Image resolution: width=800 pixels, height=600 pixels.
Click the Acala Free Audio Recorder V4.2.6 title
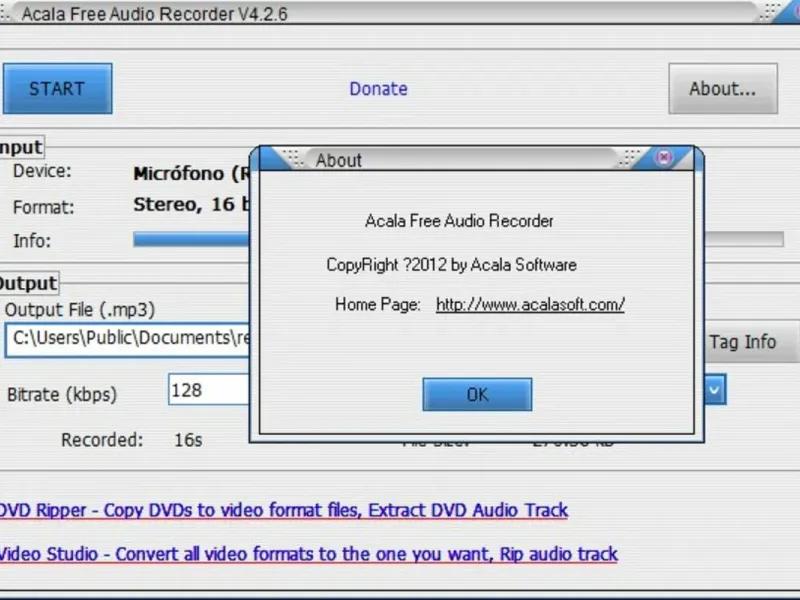(x=155, y=14)
